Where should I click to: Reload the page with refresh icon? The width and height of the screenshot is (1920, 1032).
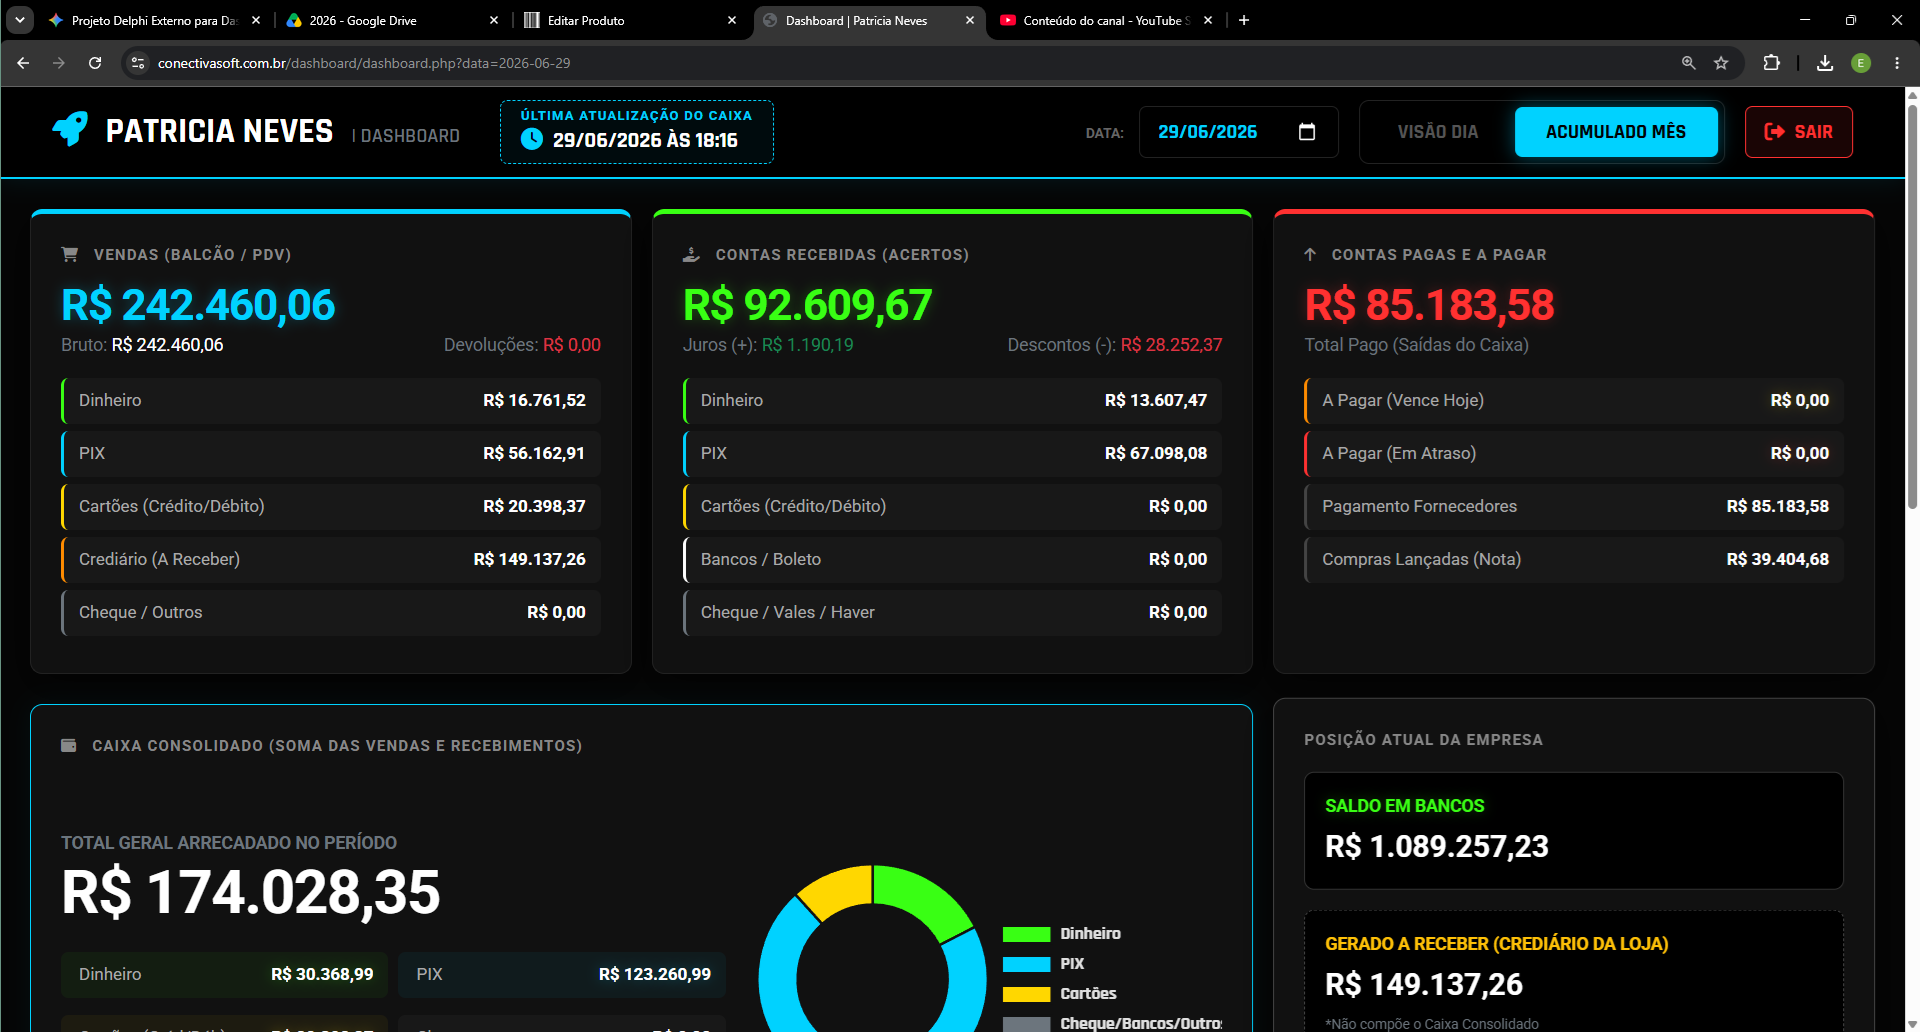coord(95,63)
